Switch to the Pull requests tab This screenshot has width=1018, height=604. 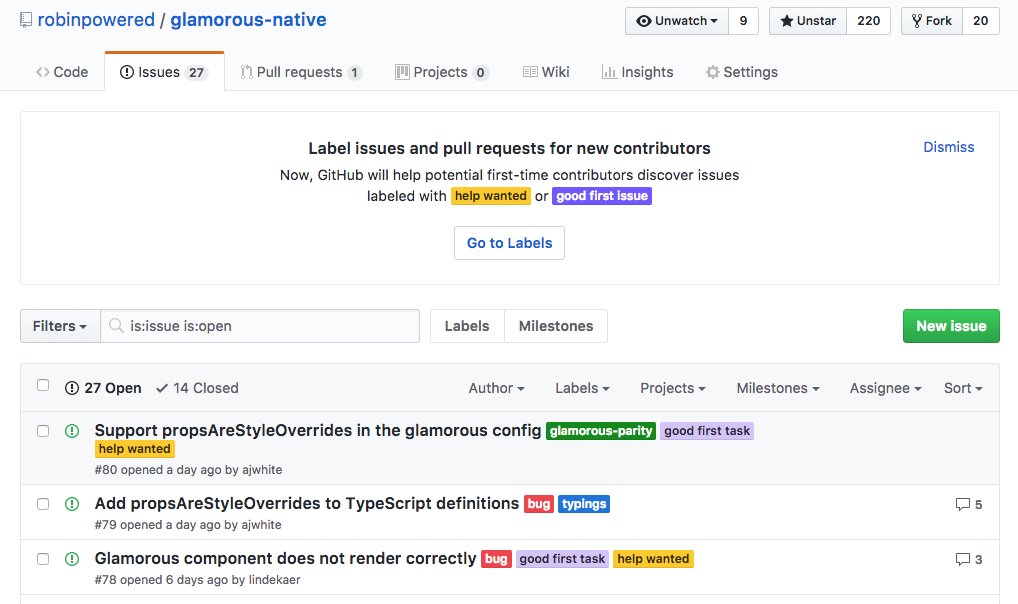point(301,72)
